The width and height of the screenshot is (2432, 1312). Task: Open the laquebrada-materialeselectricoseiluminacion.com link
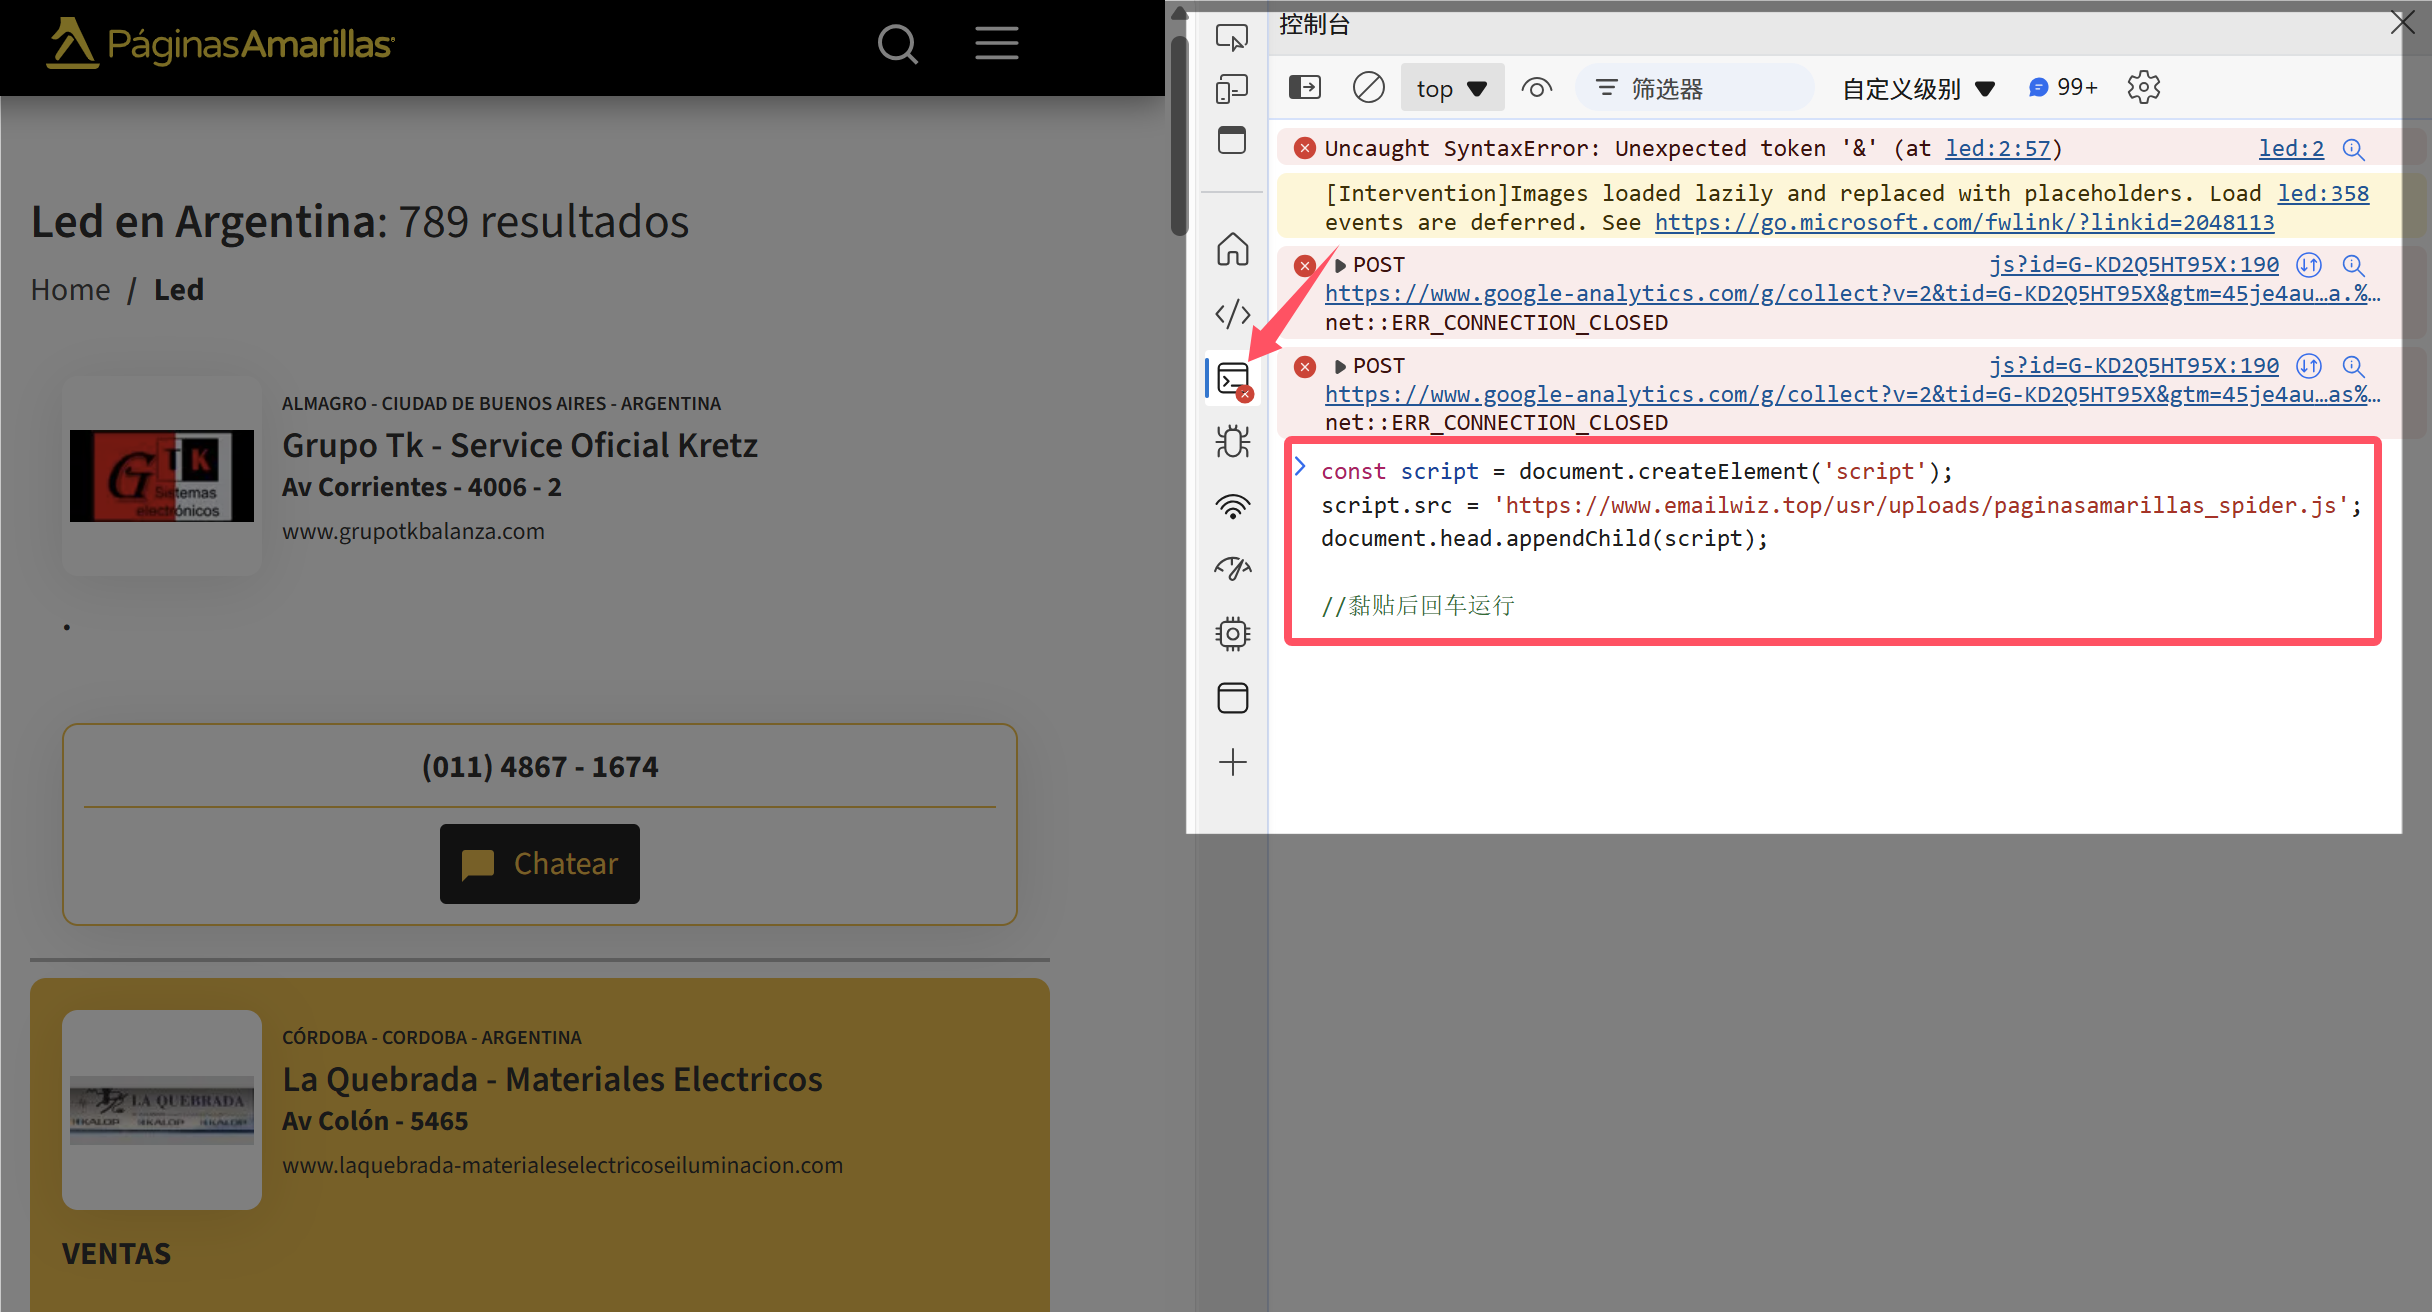[562, 1165]
